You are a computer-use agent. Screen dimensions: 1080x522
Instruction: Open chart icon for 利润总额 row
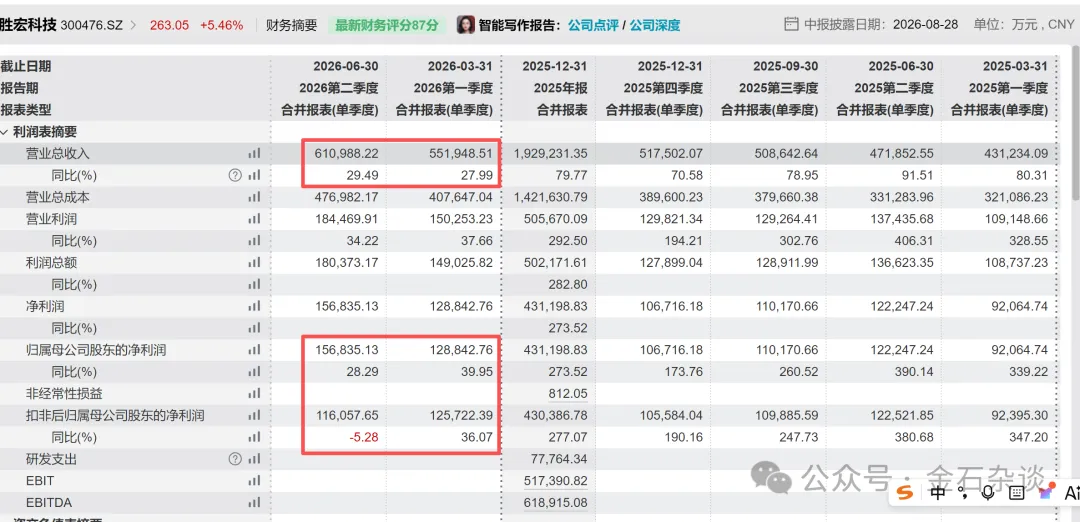[x=254, y=262]
